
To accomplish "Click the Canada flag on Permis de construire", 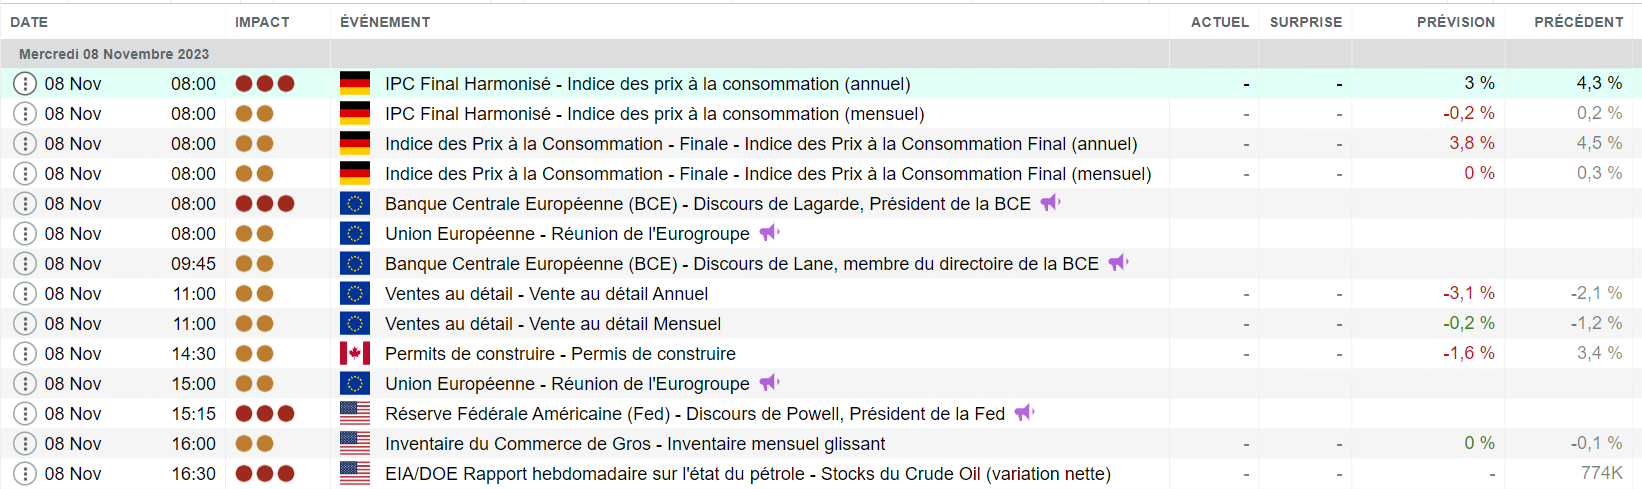I will (355, 354).
